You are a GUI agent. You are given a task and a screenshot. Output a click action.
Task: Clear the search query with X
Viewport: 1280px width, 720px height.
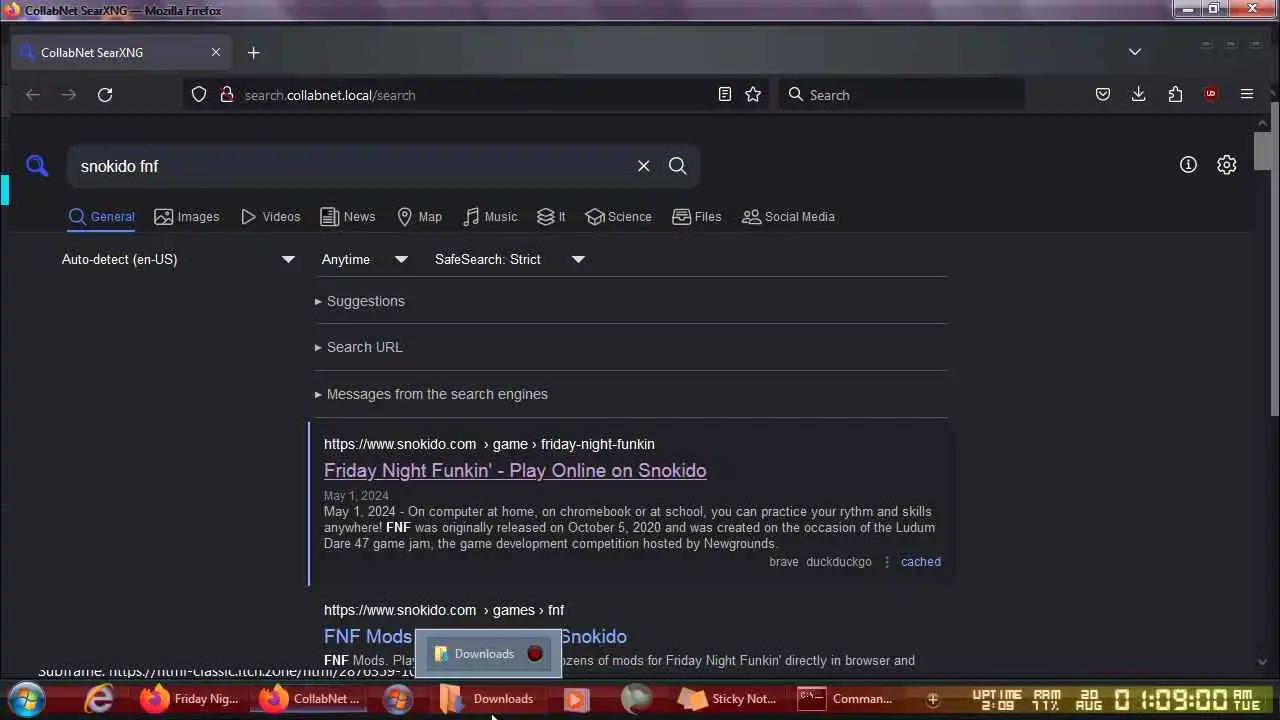pyautogui.click(x=644, y=166)
